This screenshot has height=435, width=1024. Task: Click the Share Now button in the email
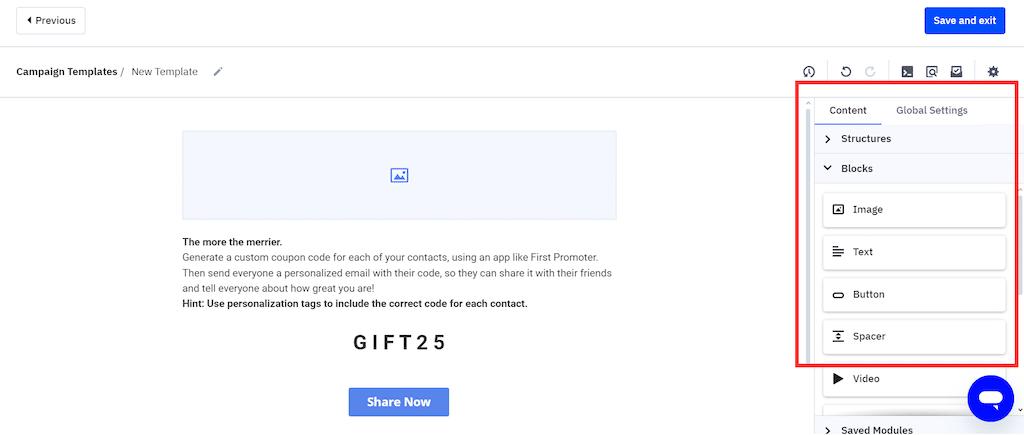398,402
